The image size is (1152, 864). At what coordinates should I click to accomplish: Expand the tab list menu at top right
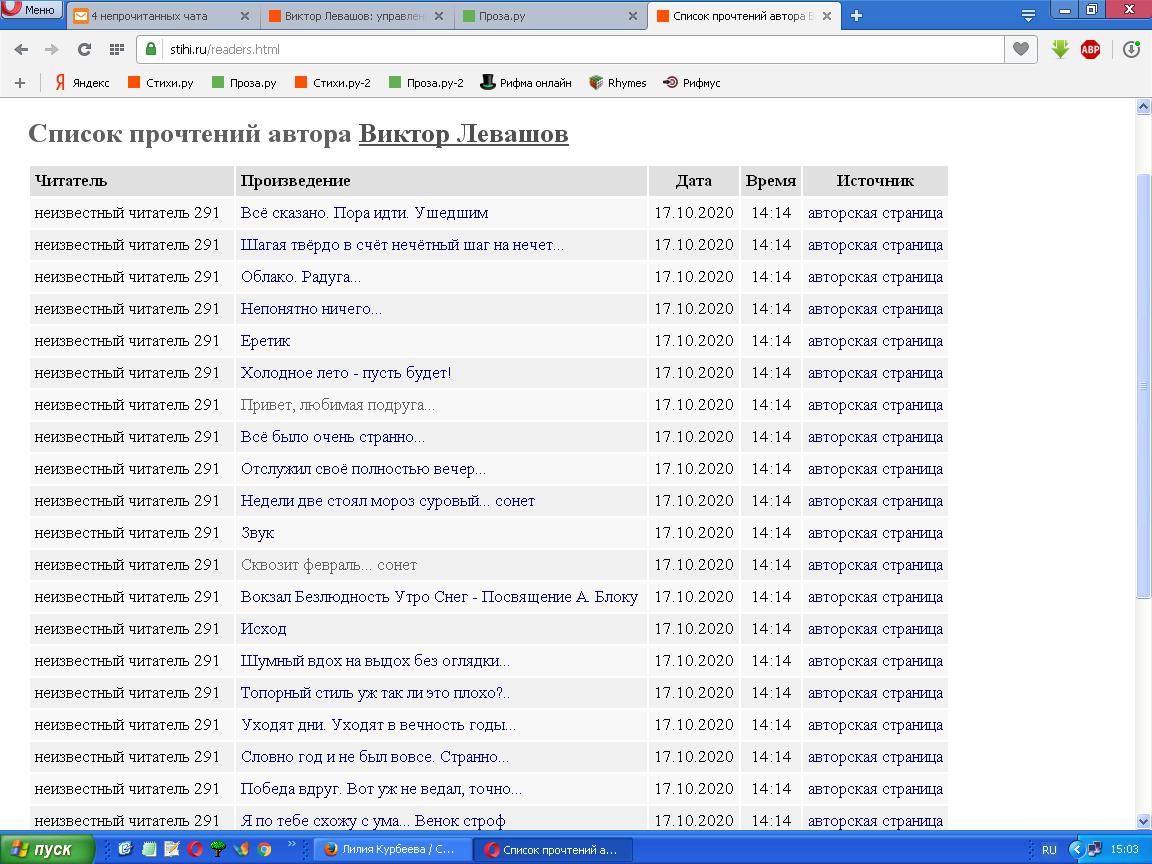[x=1028, y=16]
